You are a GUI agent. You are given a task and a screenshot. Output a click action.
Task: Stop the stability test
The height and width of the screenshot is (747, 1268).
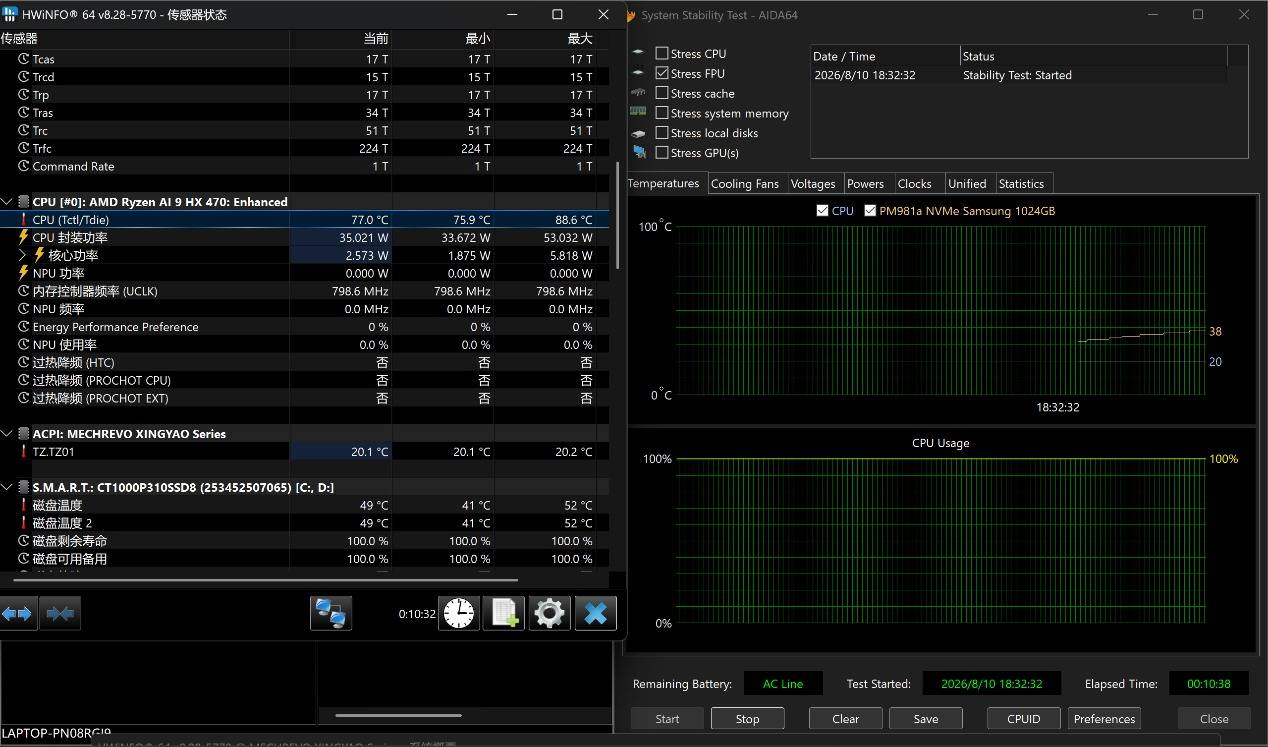pos(747,719)
